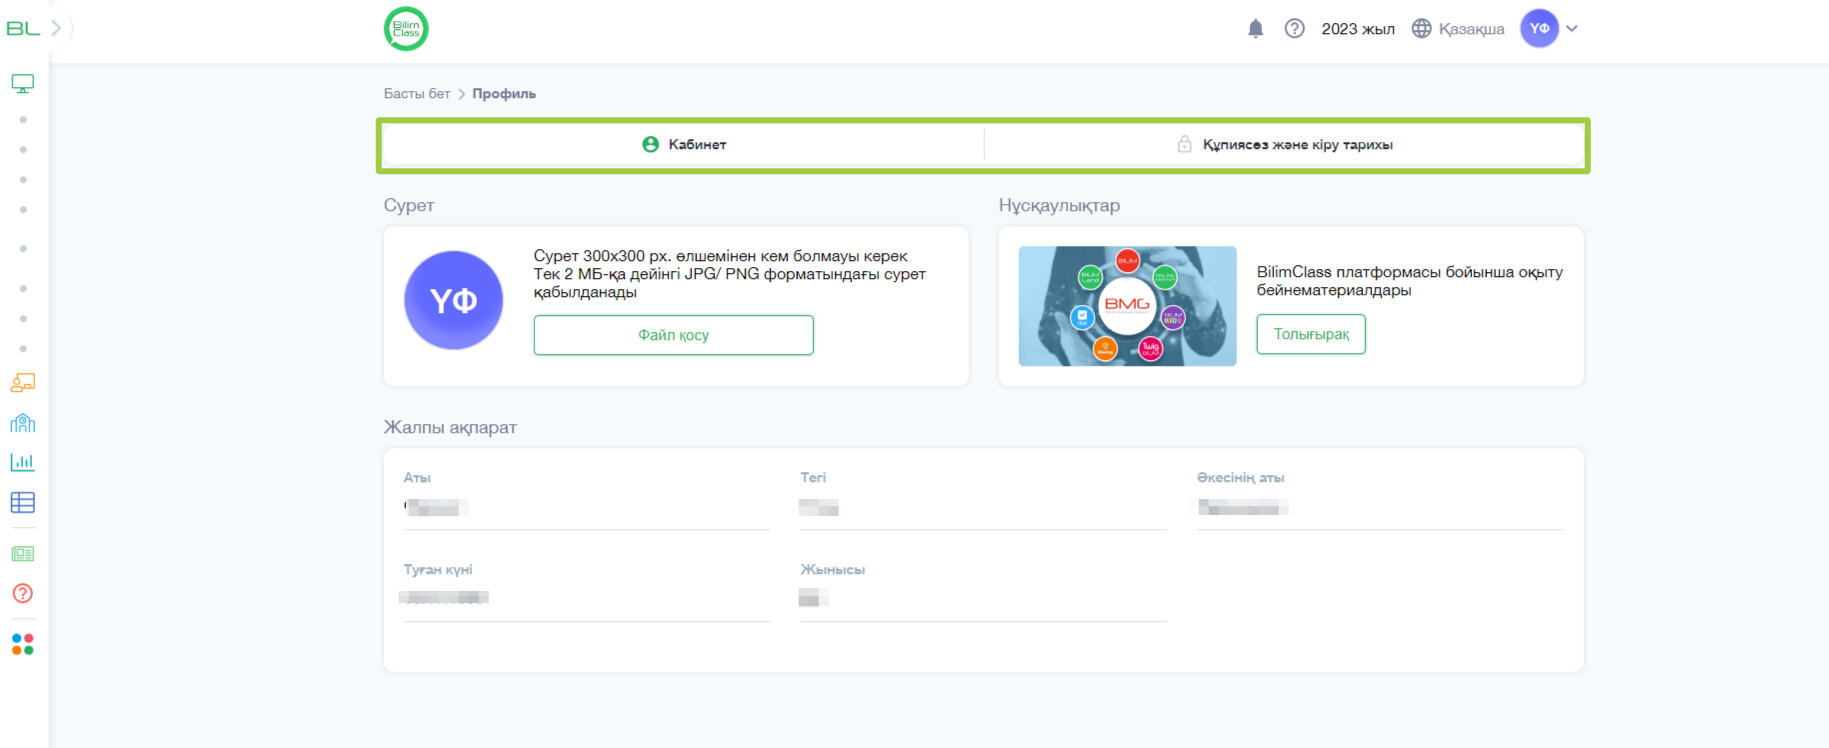Open the school building sidebar icon
This screenshot has height=748, width=1829.
coord(23,423)
